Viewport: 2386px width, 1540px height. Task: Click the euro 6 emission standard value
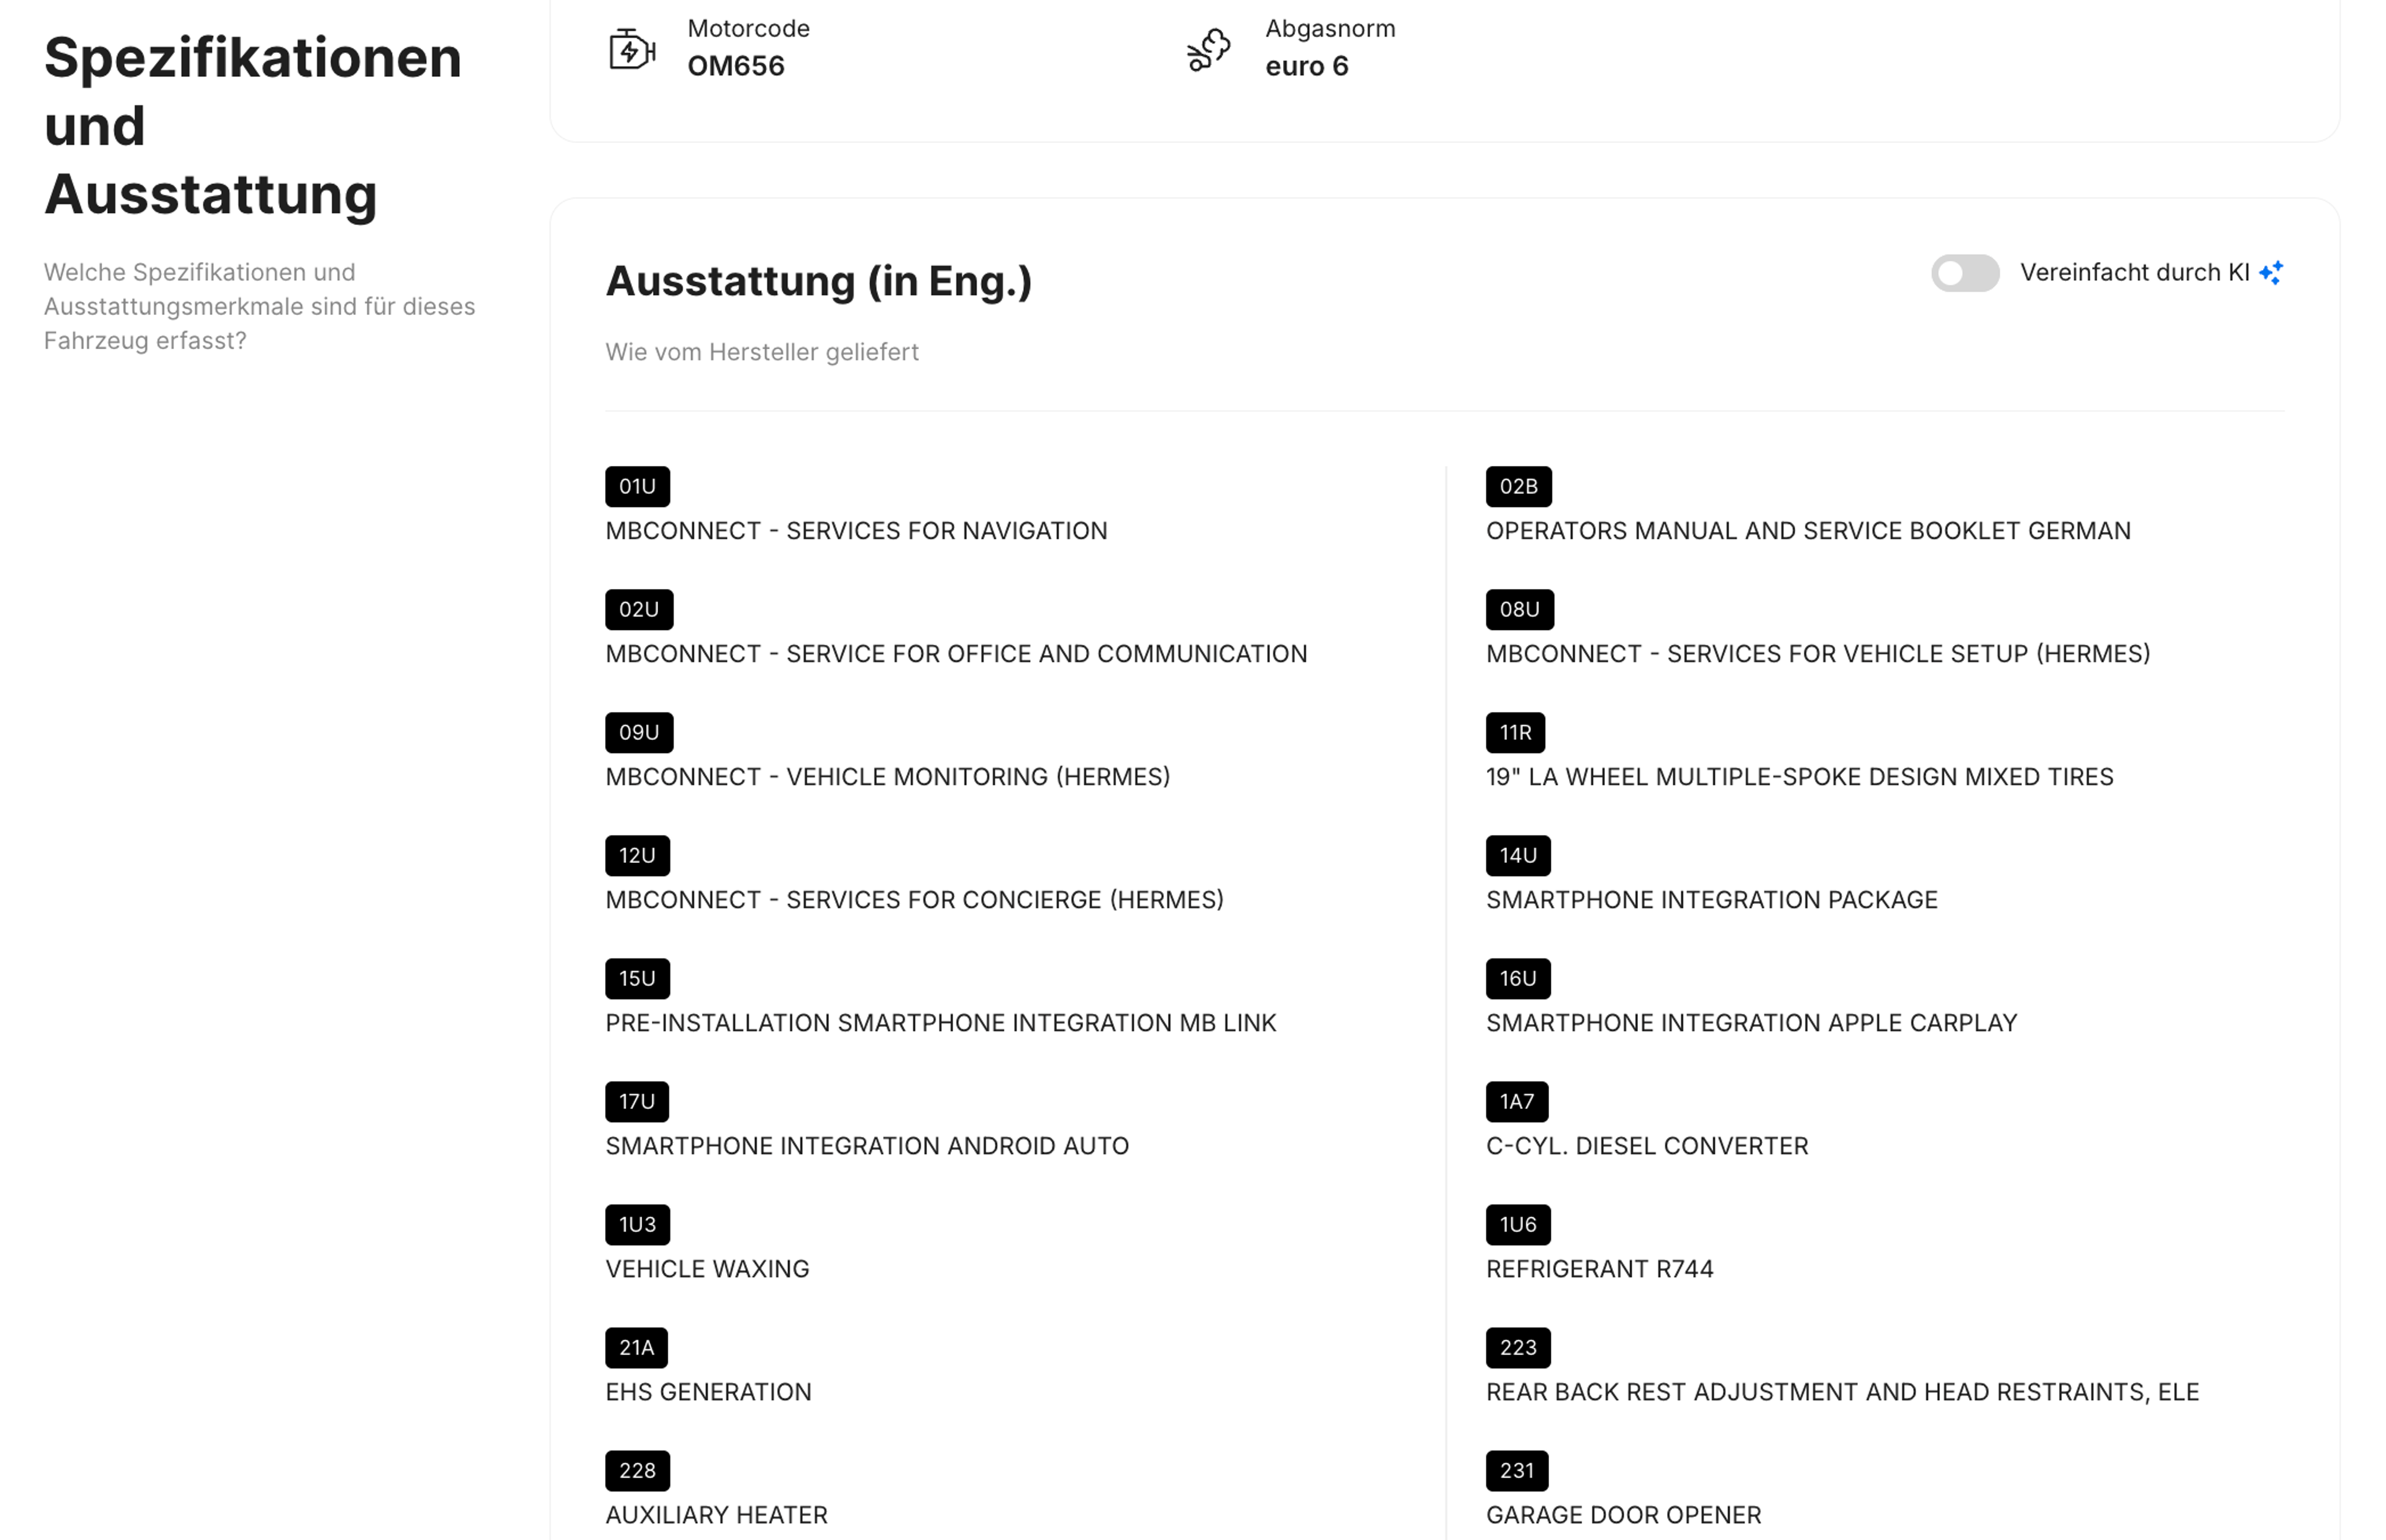(x=1308, y=66)
